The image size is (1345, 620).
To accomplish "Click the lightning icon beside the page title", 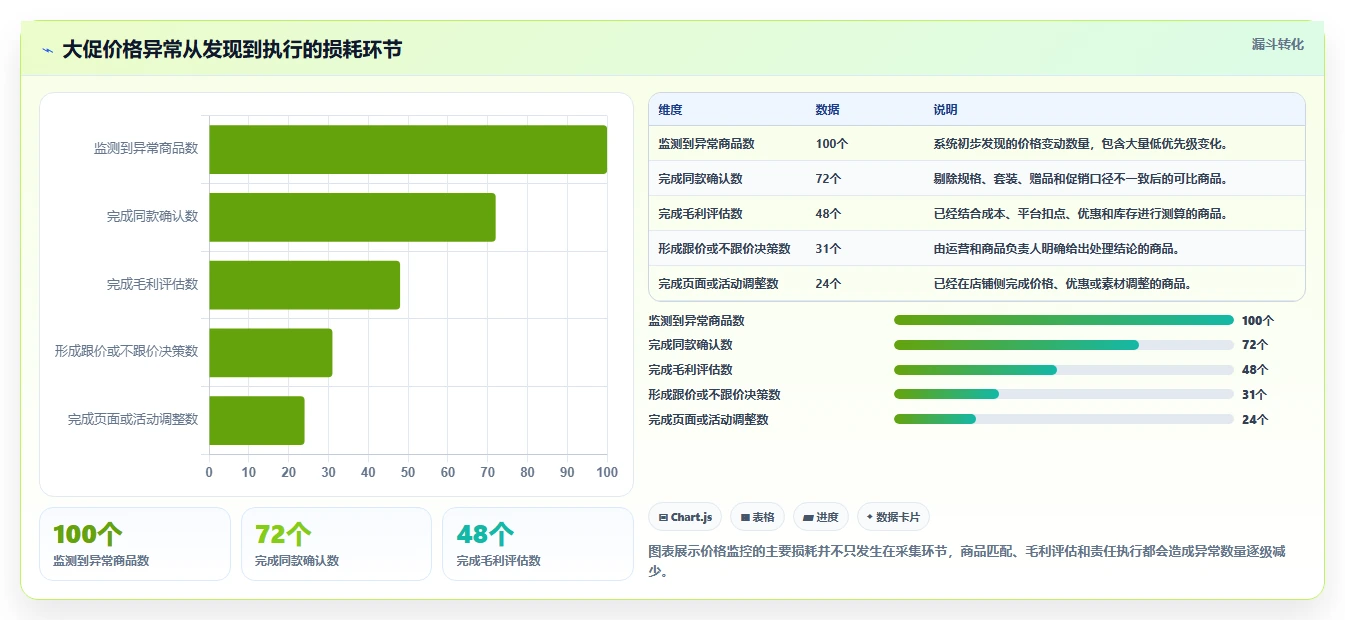I will 48,50.
